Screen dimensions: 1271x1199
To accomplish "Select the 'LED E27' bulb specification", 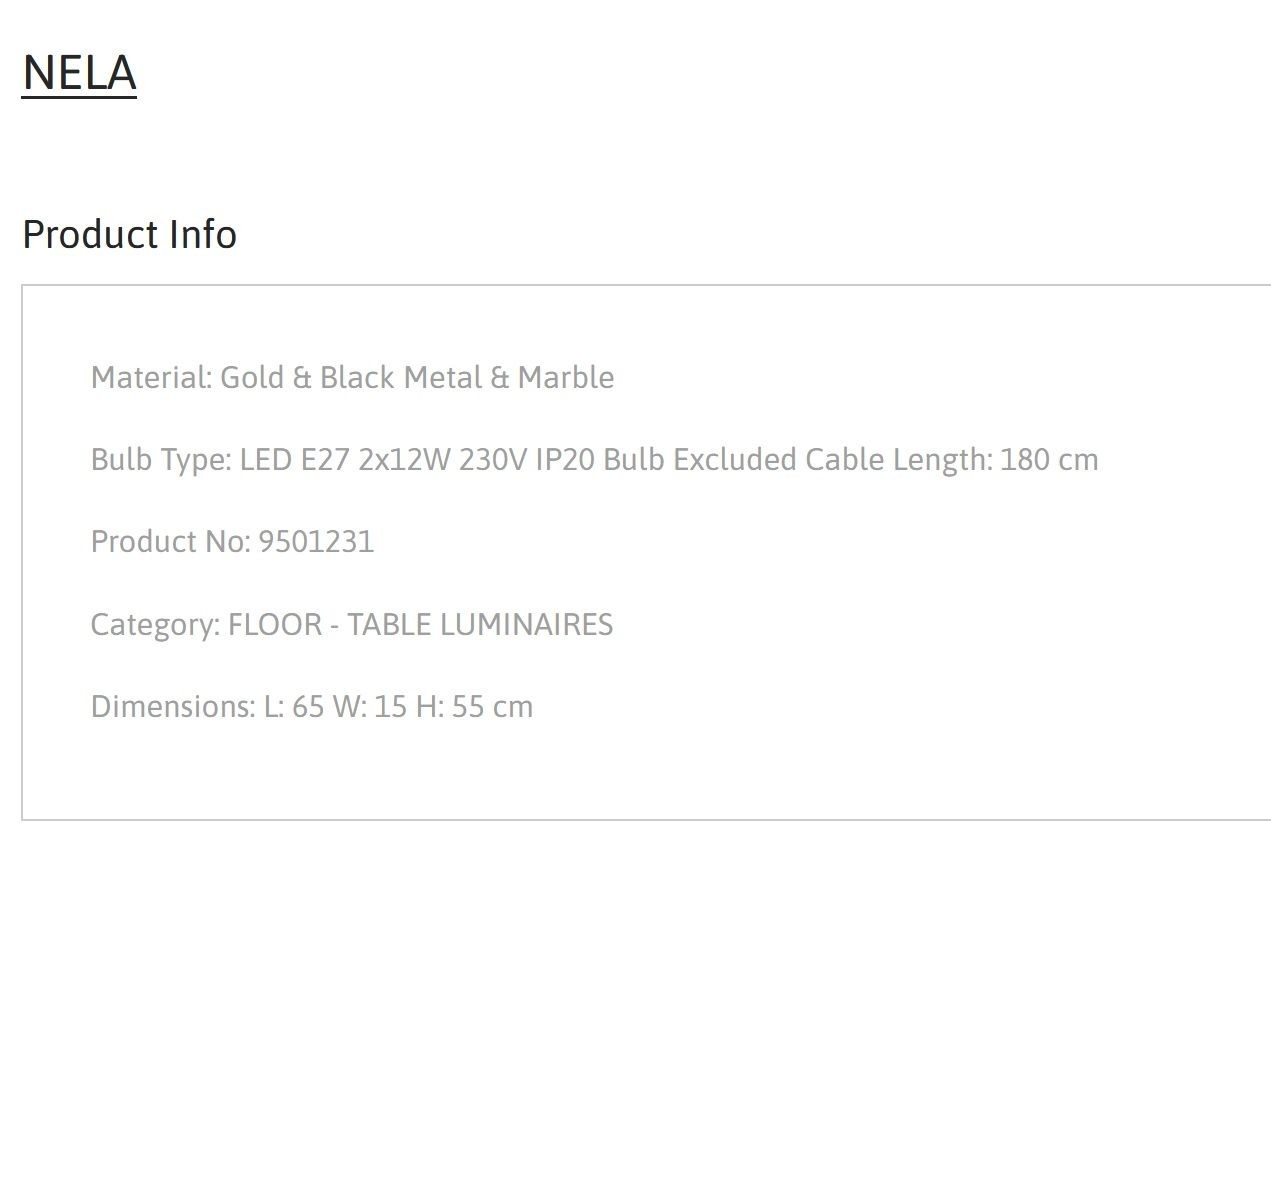I will click(295, 459).
